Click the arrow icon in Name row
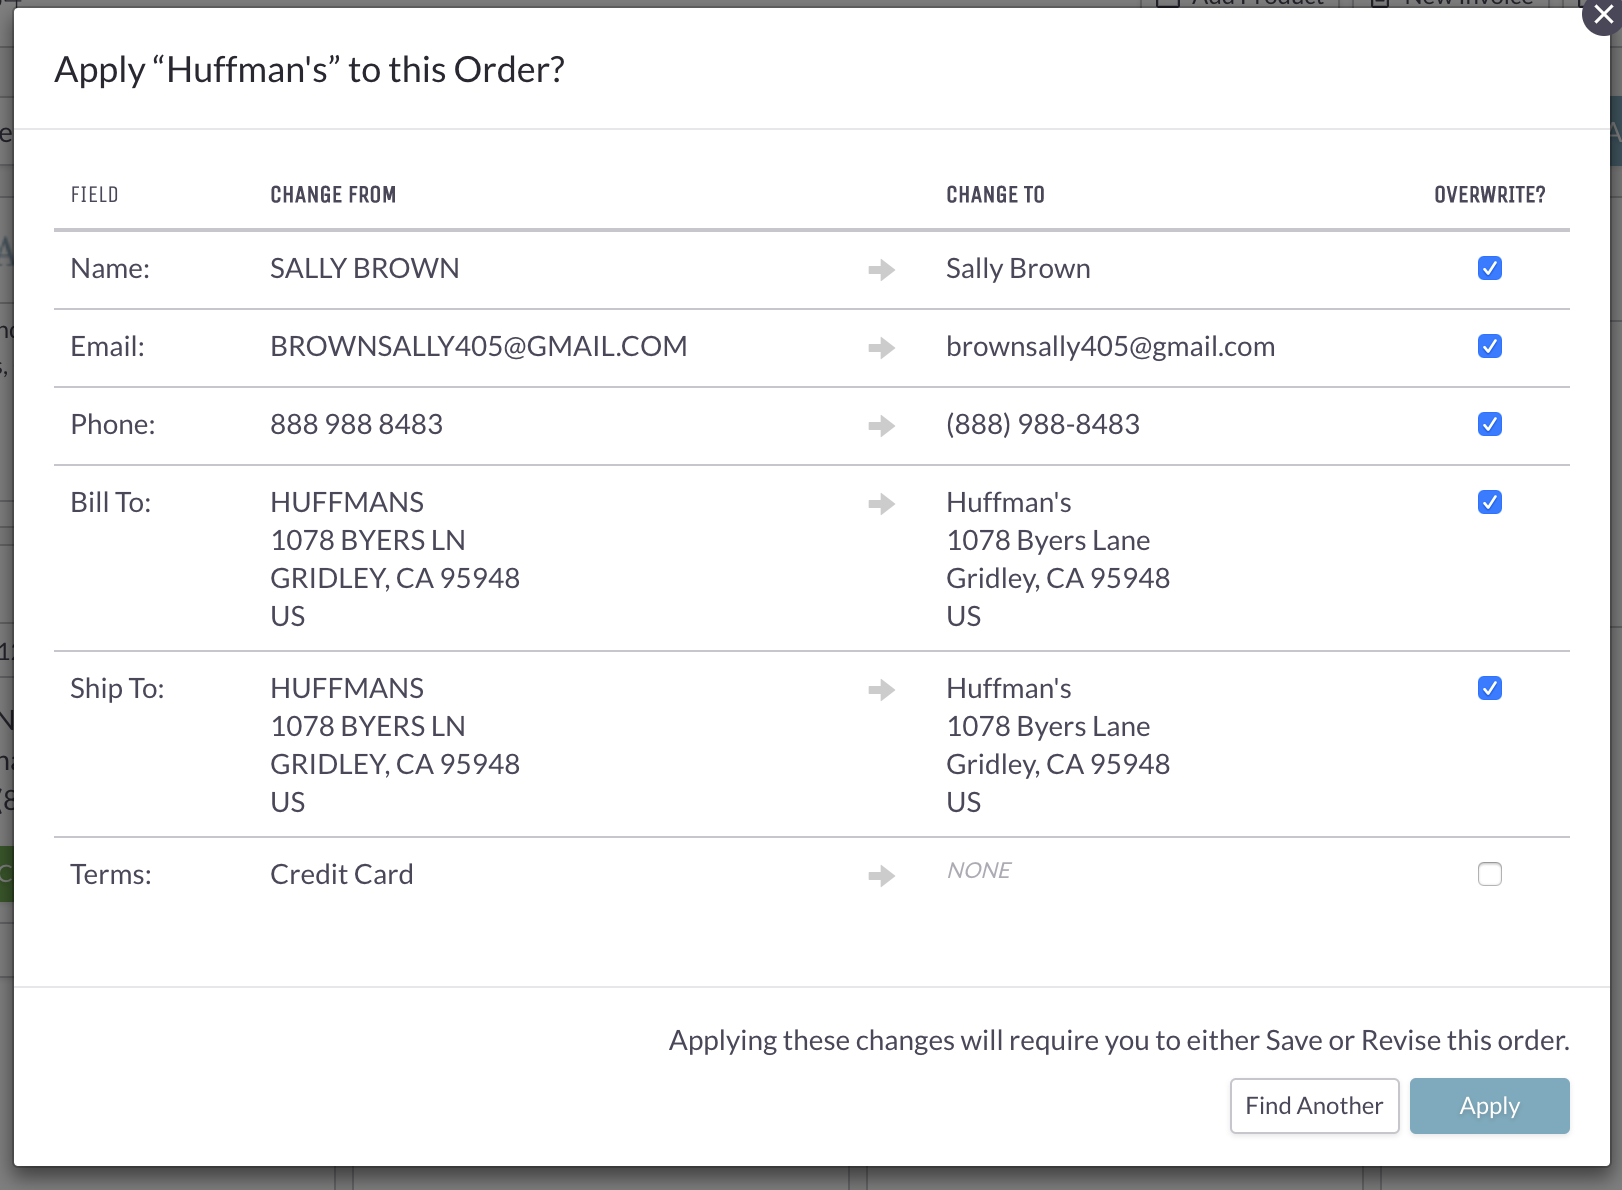 881,270
